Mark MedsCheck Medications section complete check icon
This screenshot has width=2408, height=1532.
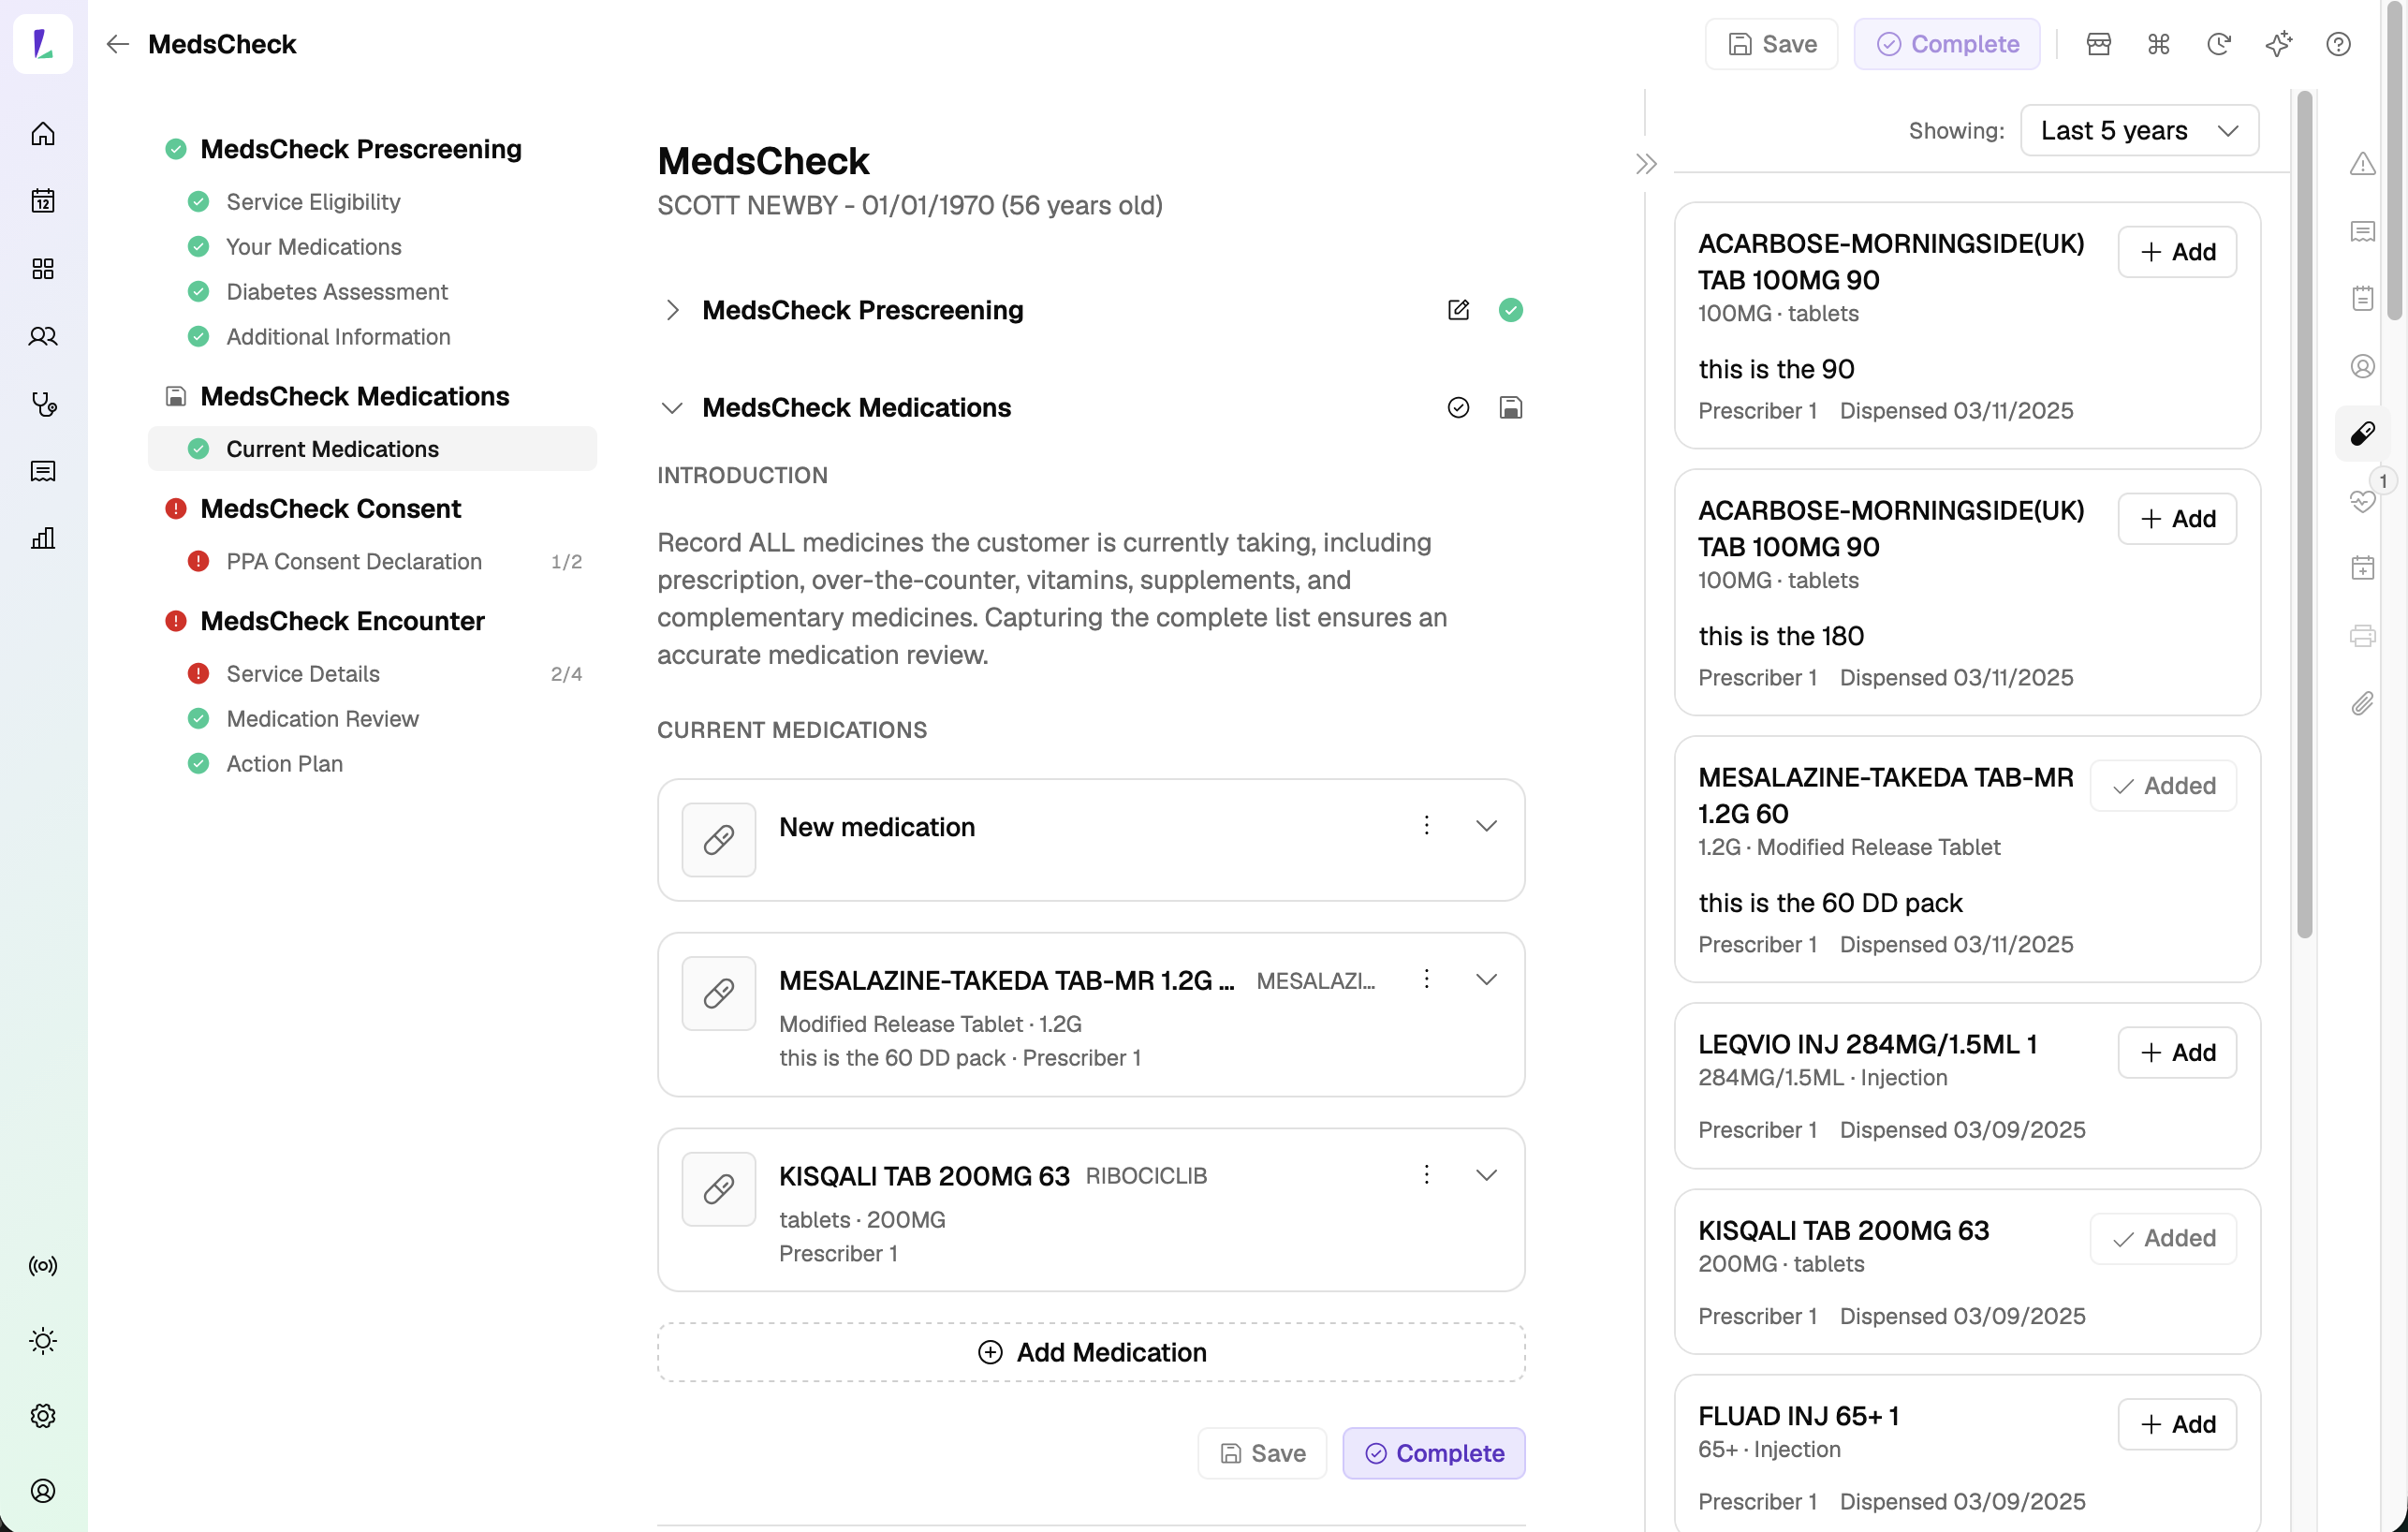click(x=1459, y=408)
